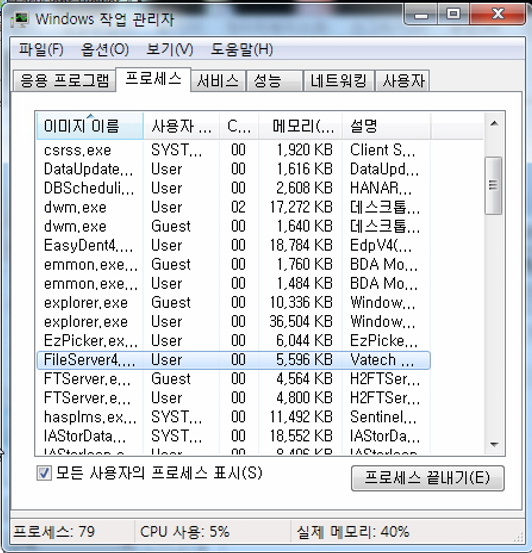Open the 옵션(O) menu

tap(105, 49)
